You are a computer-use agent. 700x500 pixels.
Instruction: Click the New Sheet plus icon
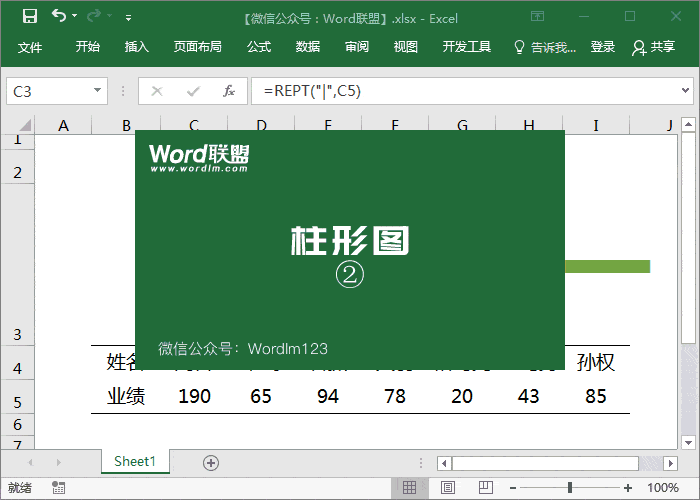click(211, 462)
